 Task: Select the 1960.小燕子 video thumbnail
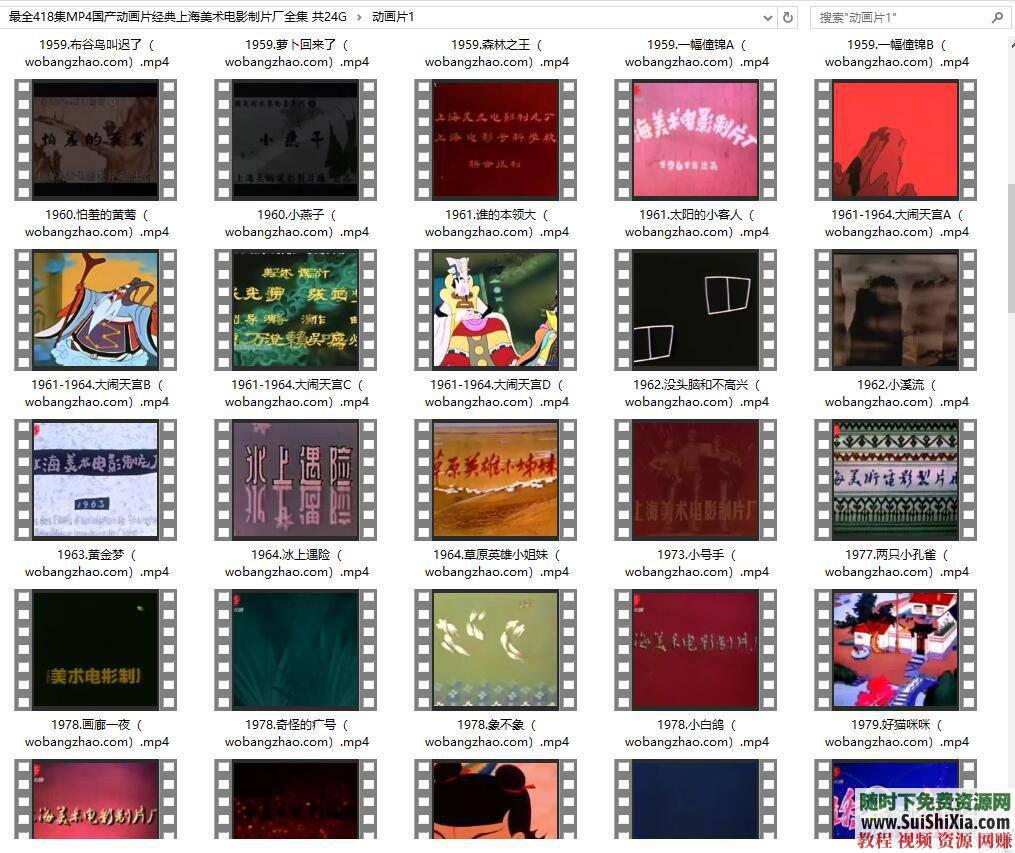pos(295,140)
